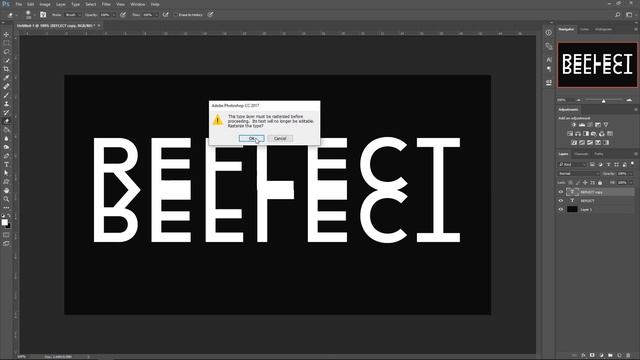Hide Layer 1 visibility eye
The height and width of the screenshot is (360, 640).
pos(560,209)
